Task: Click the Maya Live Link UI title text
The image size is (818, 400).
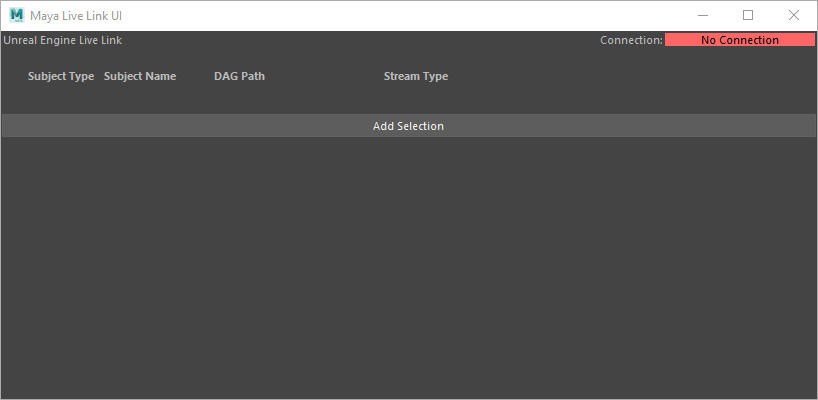Action: click(76, 15)
